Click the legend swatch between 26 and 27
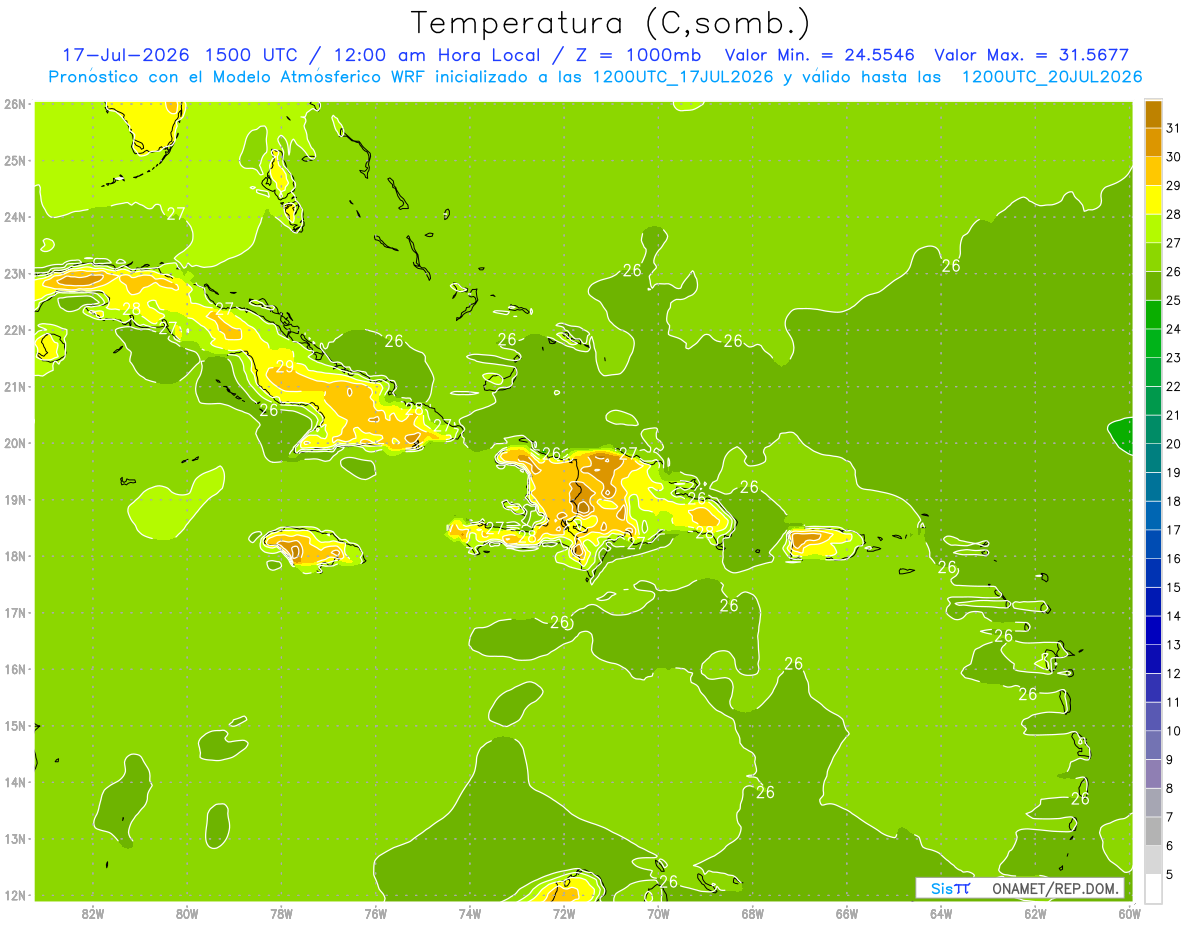The image size is (1200, 927). click(x=1153, y=256)
